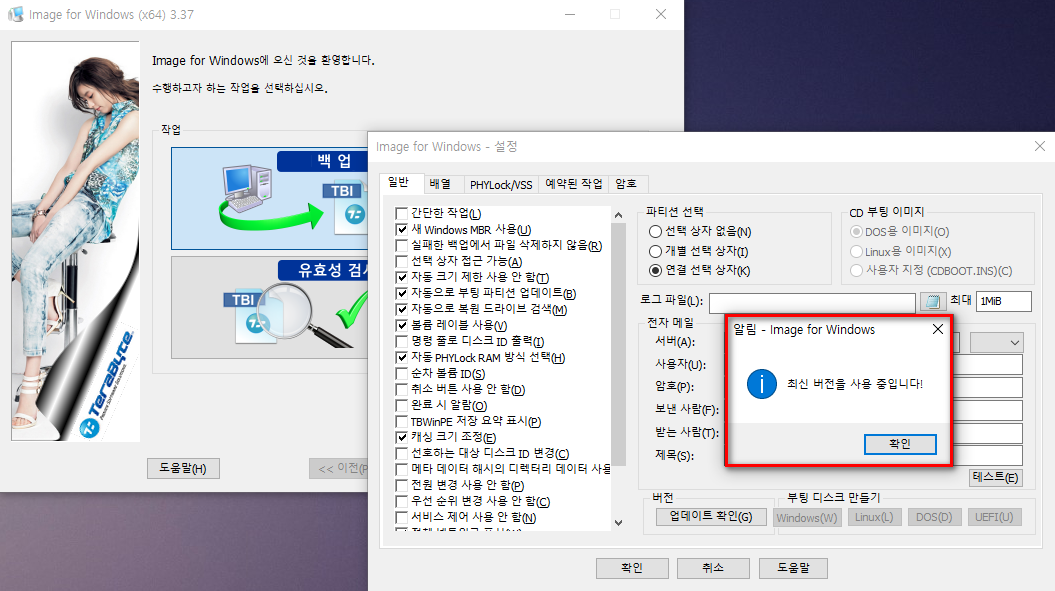Confirm the alert with 확인 button

[900, 444]
